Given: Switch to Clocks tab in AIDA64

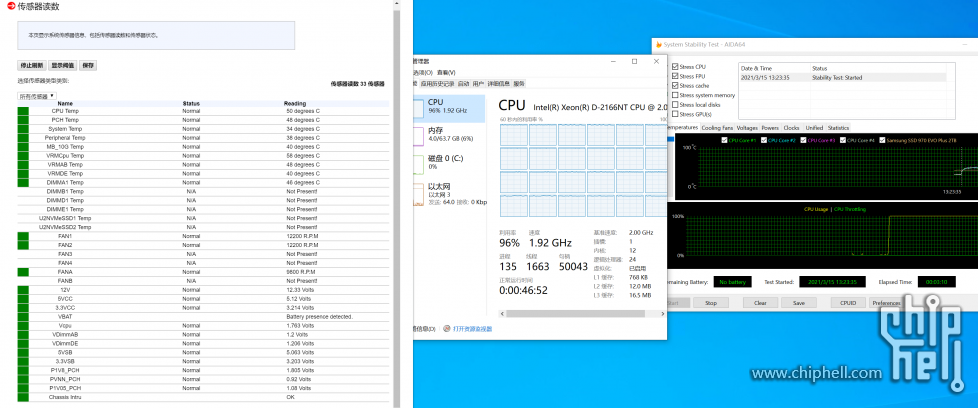Looking at the screenshot, I should click(792, 128).
